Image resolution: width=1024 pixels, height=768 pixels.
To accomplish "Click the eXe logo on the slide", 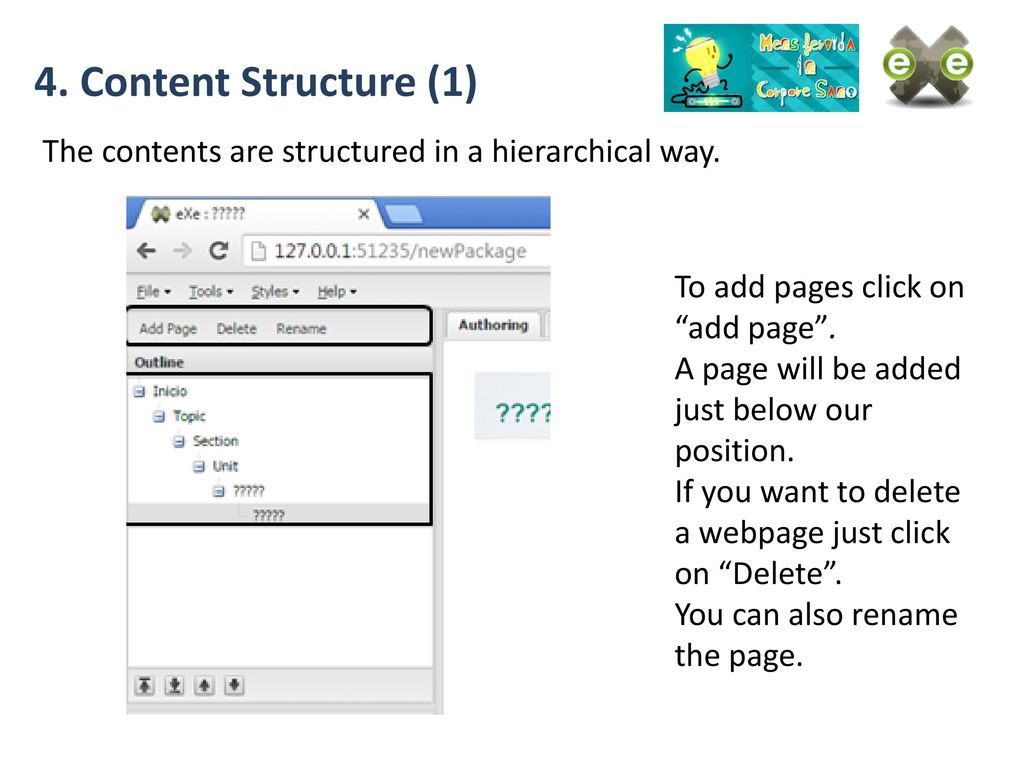I will (x=928, y=66).
